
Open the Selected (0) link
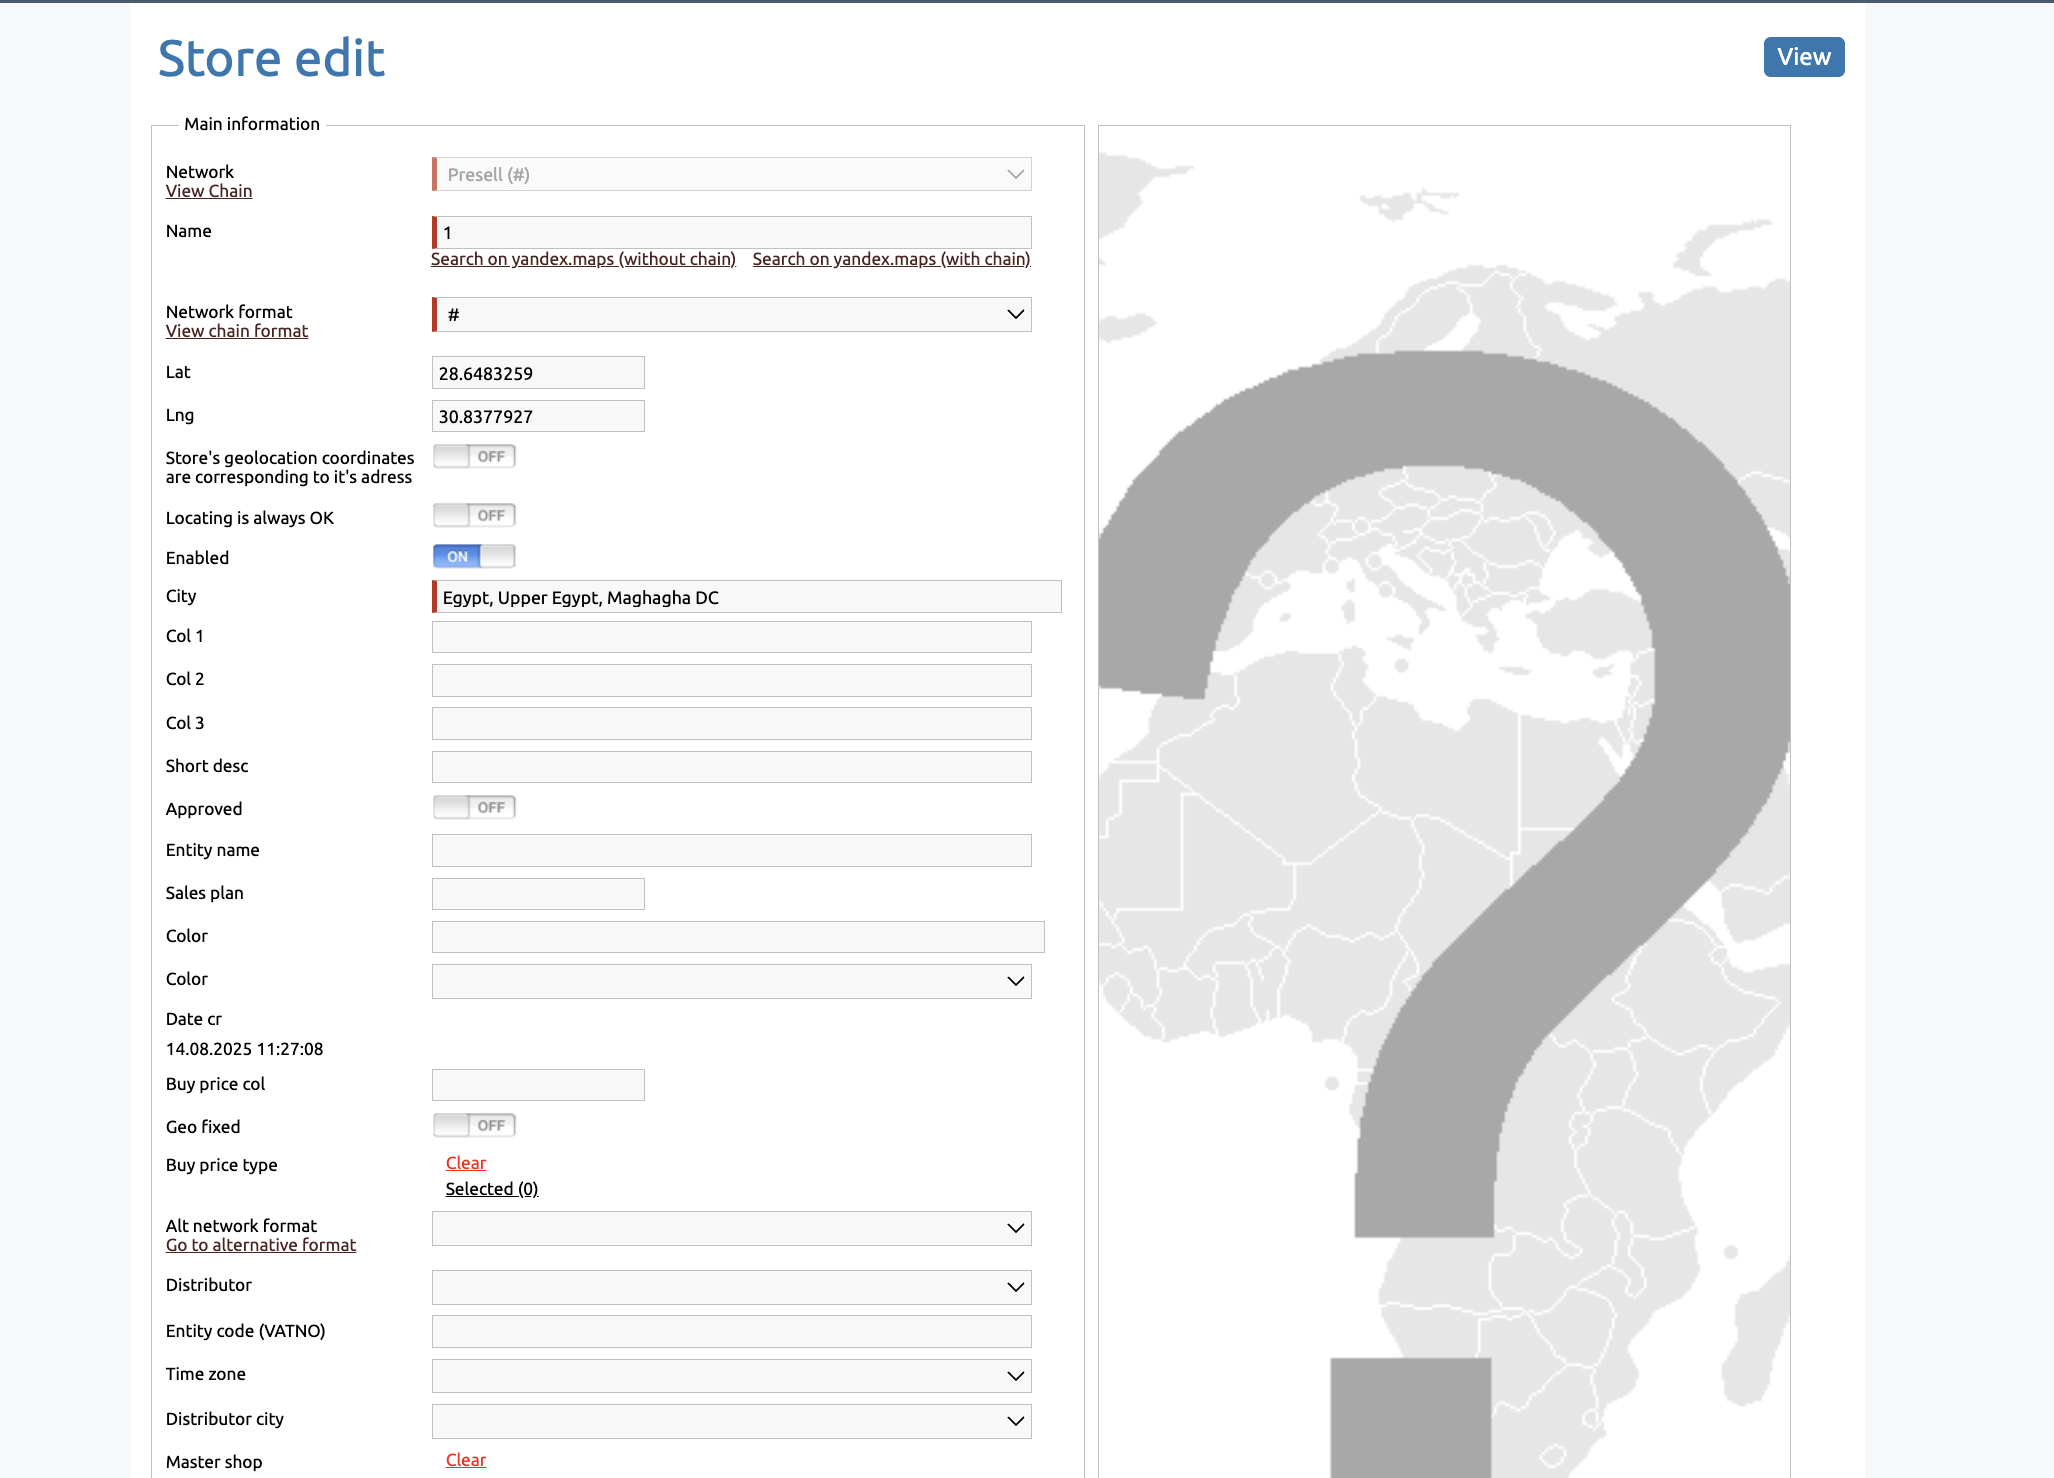491,1189
